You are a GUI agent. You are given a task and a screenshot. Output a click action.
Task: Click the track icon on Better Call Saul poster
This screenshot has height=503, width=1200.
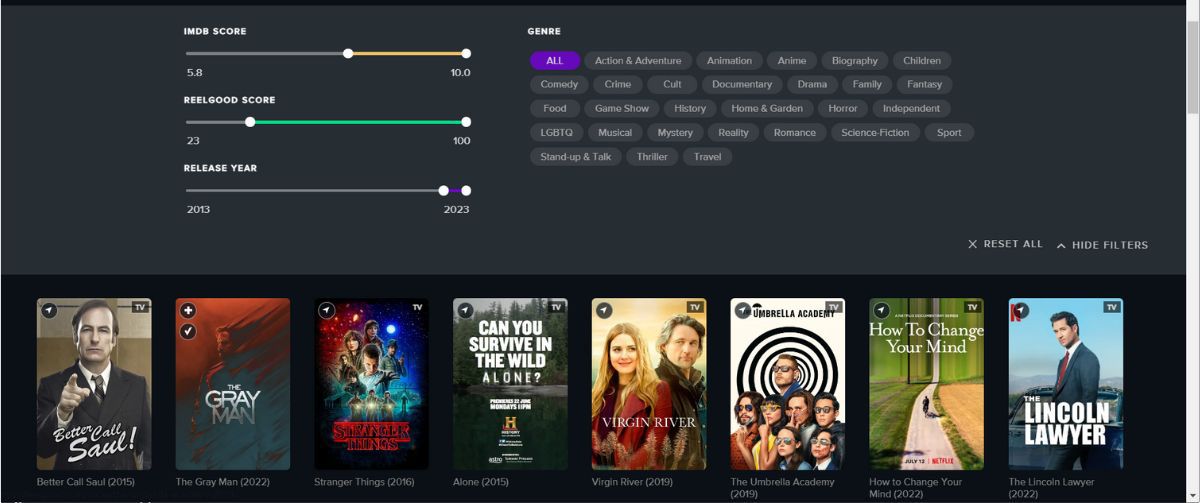[49, 311]
